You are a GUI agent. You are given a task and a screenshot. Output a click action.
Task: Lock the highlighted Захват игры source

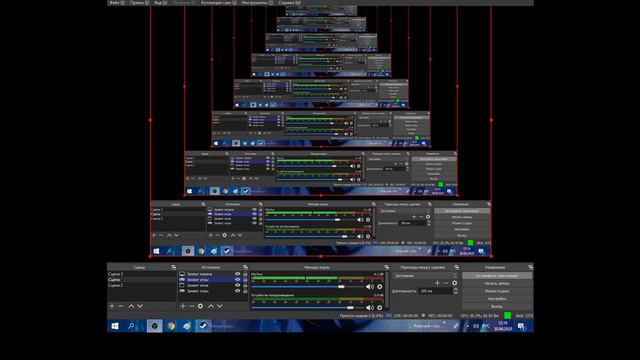click(x=245, y=280)
